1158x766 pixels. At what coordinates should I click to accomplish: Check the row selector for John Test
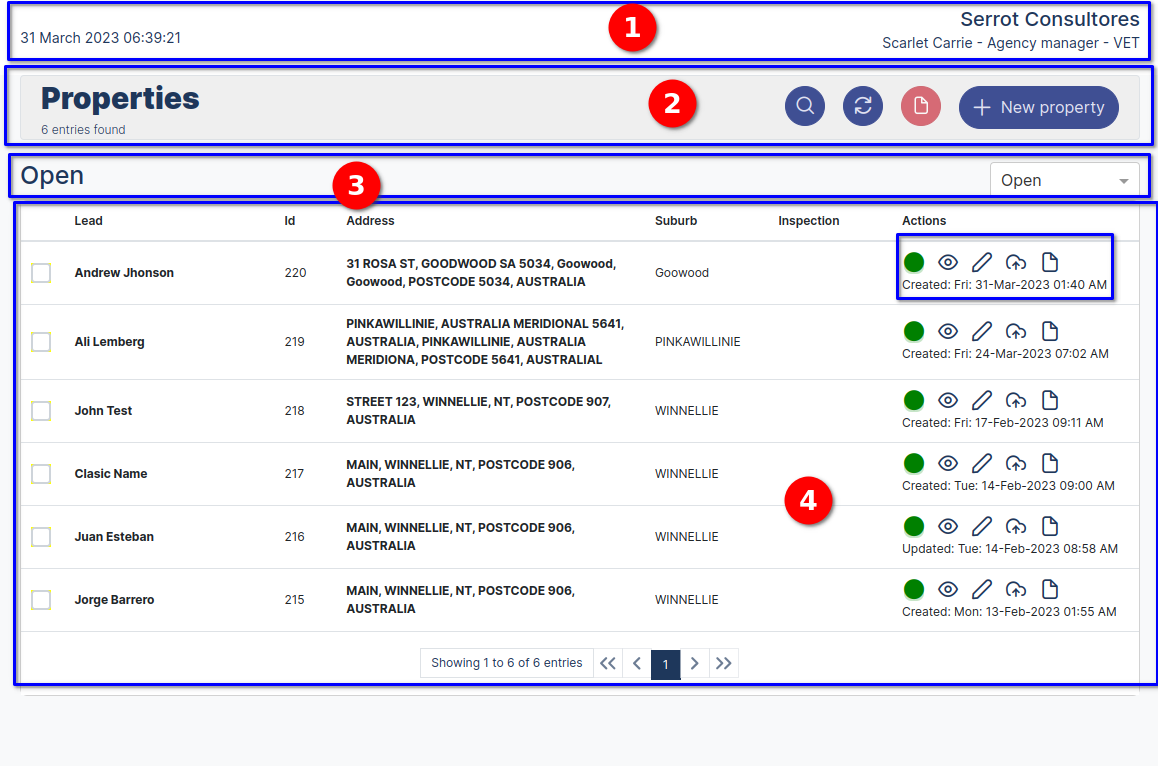point(42,410)
